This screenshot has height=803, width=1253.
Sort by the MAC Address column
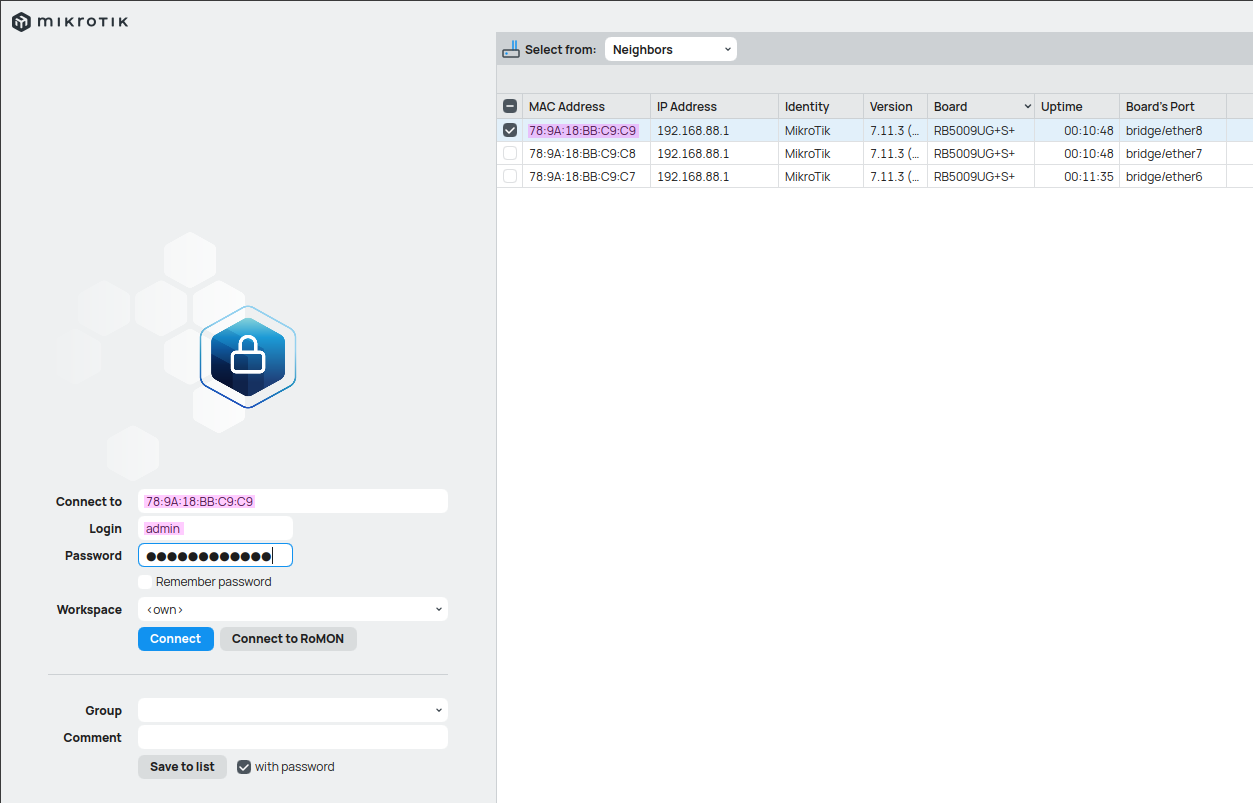coord(586,107)
